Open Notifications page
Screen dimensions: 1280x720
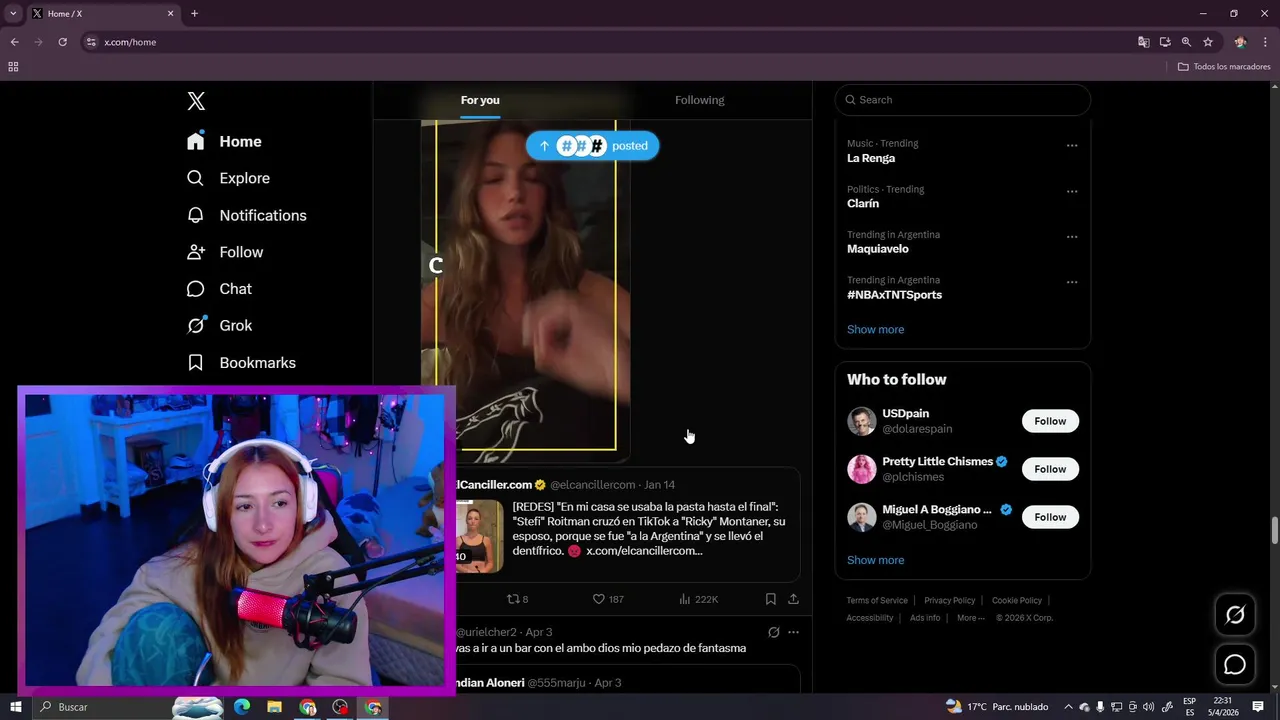click(246, 215)
